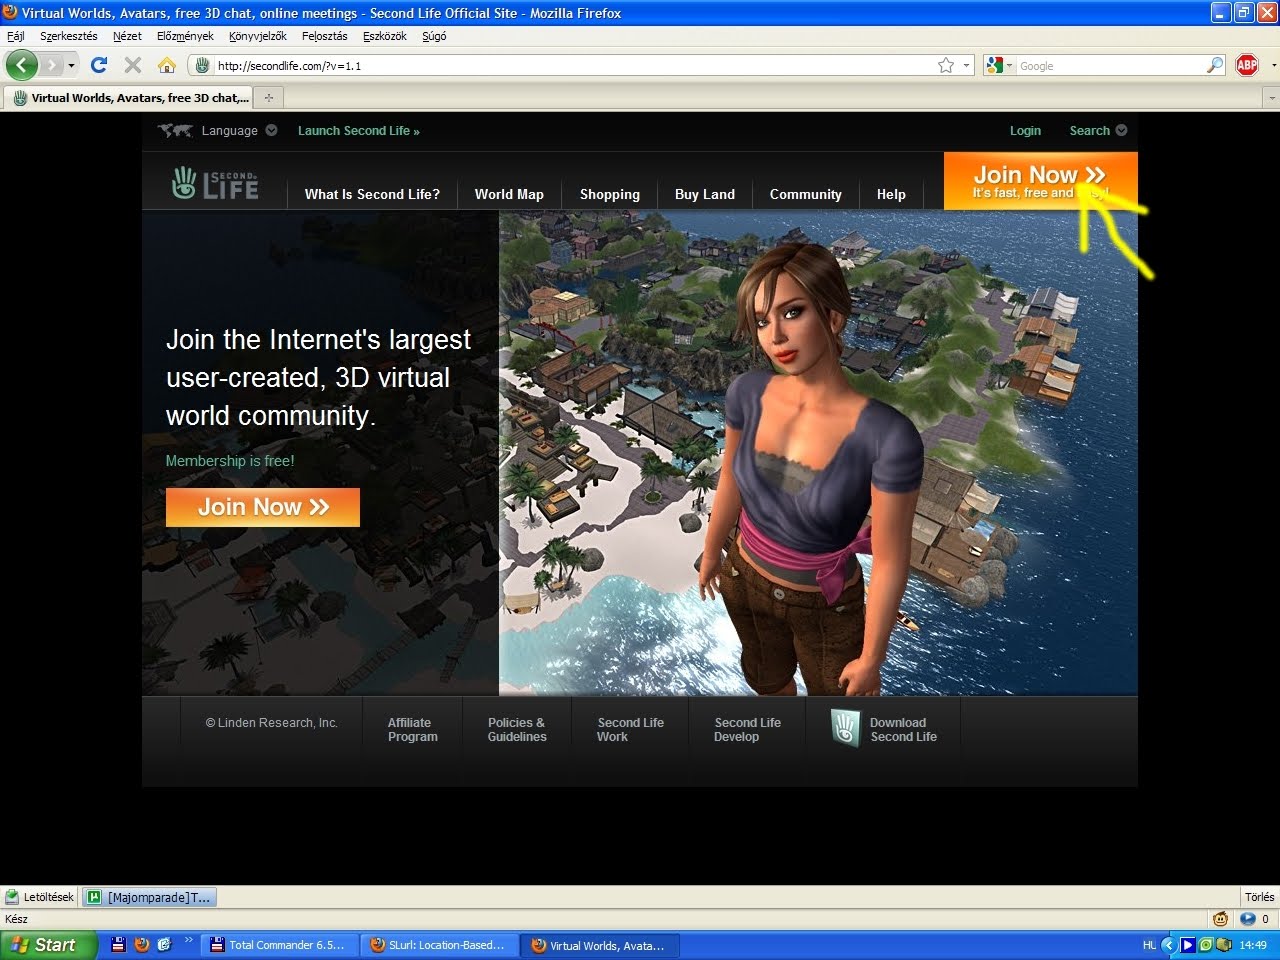The height and width of the screenshot is (960, 1280).
Task: Expand the quick launch chevron
Action: pyautogui.click(x=189, y=941)
